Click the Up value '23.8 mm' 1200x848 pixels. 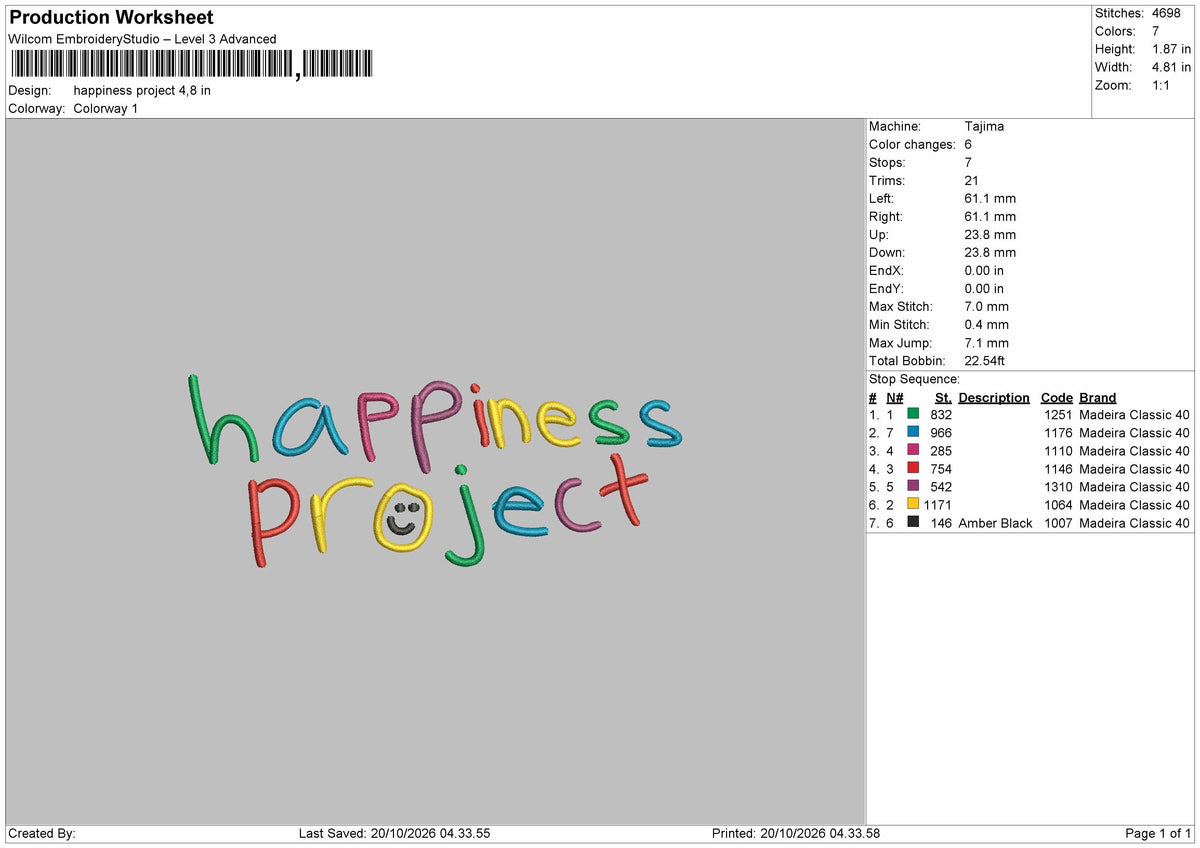click(x=990, y=234)
